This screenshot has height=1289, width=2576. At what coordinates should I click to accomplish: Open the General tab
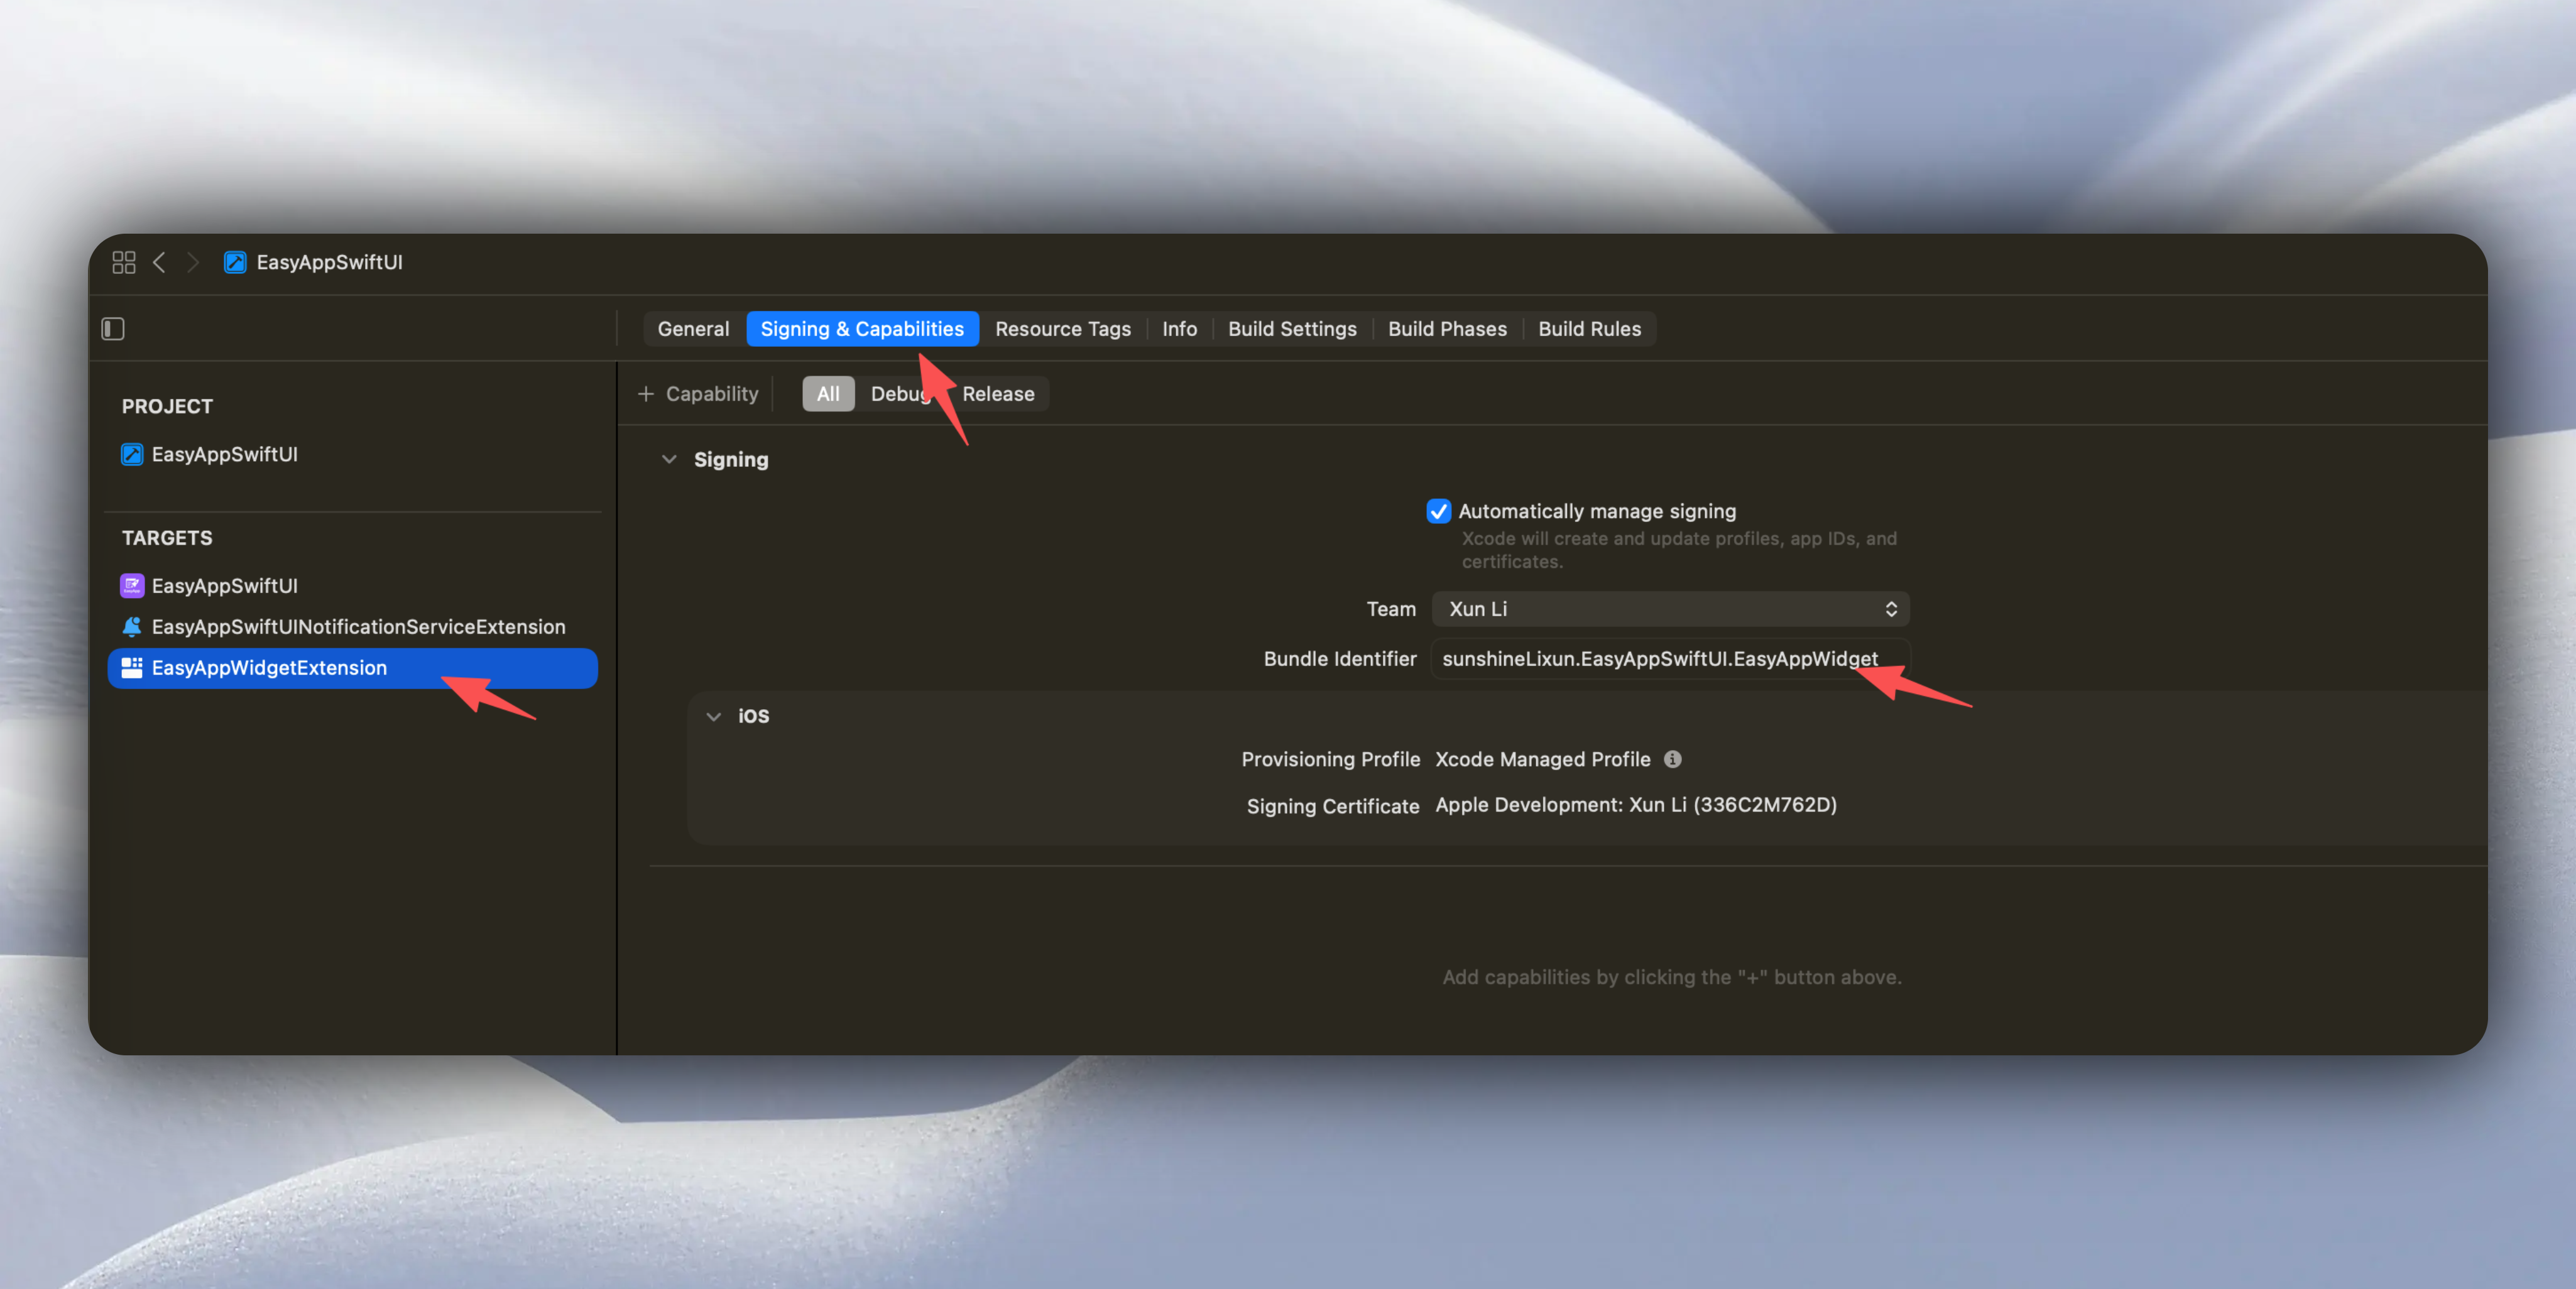coord(693,329)
